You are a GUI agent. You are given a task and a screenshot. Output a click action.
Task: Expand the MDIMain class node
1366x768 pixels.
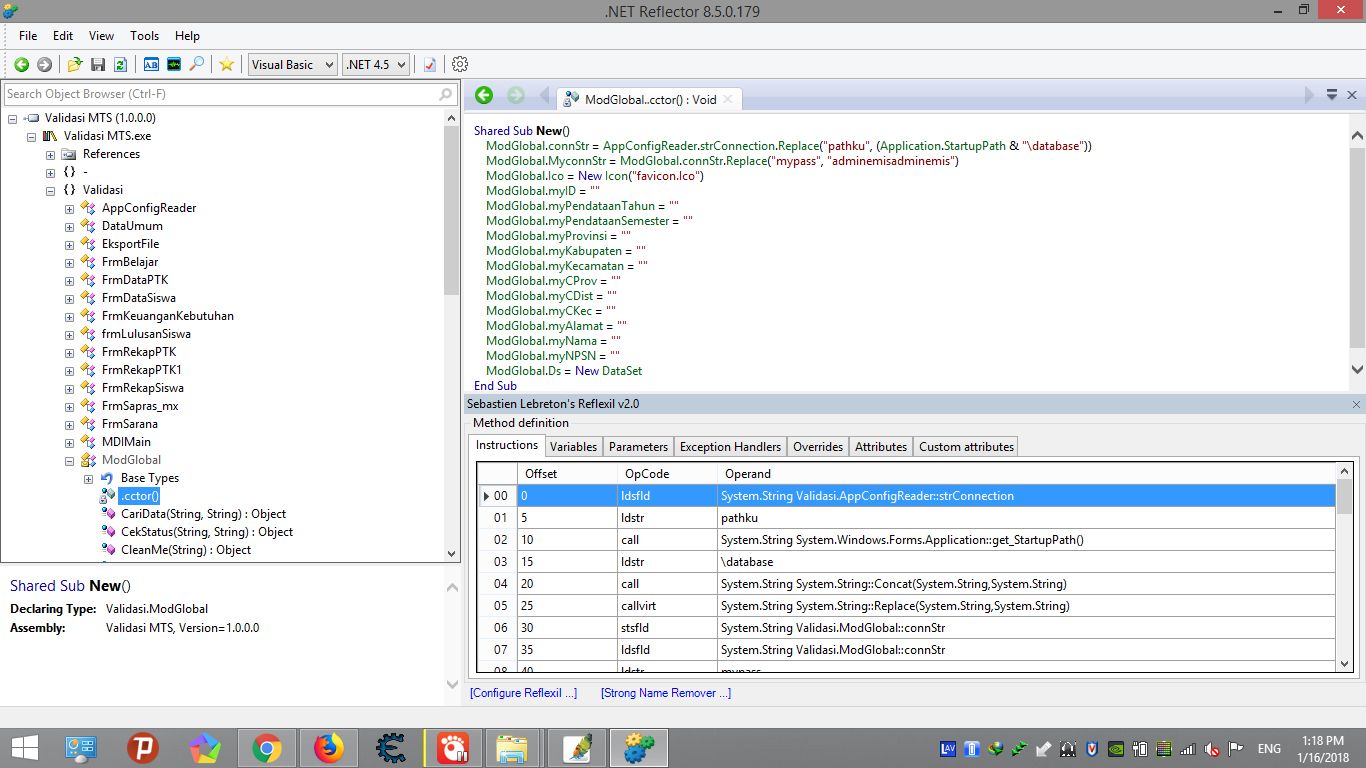coord(70,442)
